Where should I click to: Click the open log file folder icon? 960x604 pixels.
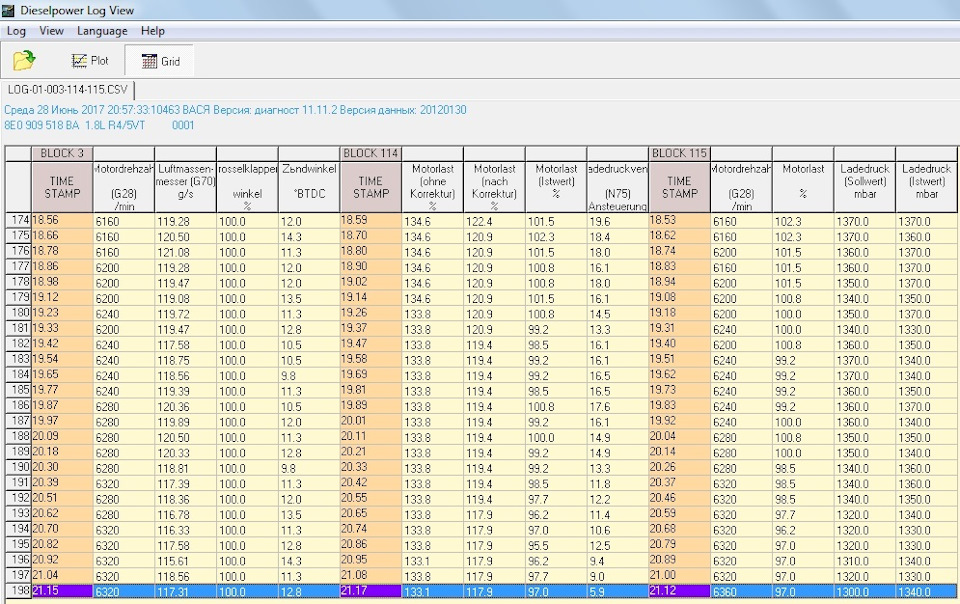(24, 61)
